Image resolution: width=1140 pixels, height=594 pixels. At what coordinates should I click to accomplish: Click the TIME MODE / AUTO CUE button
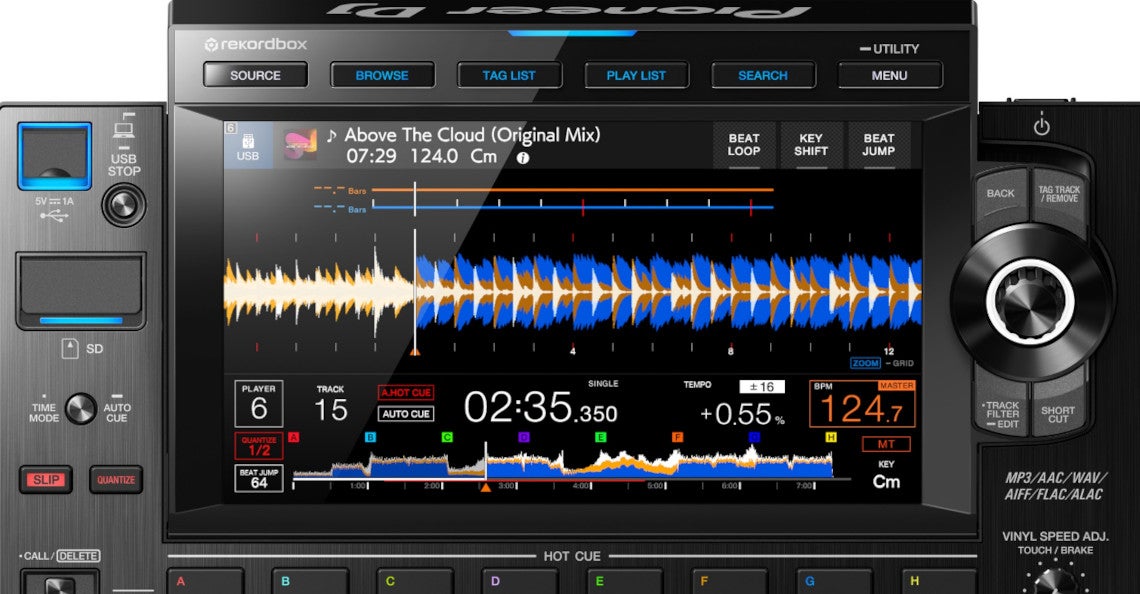[81, 409]
